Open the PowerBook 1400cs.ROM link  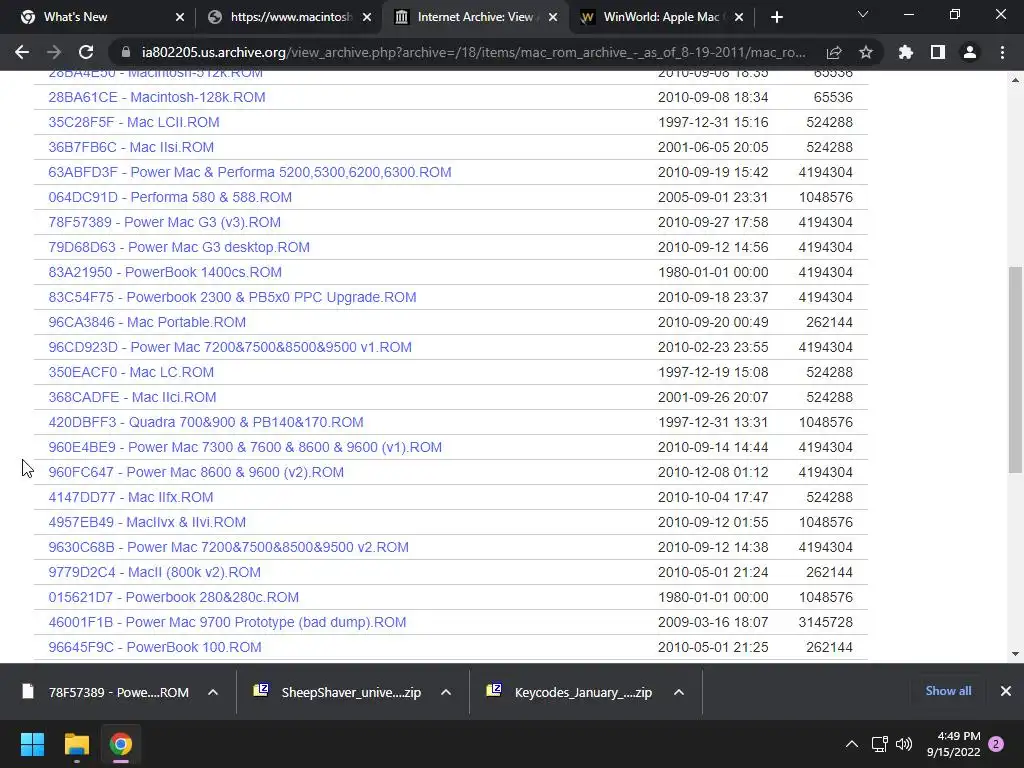[x=165, y=272]
